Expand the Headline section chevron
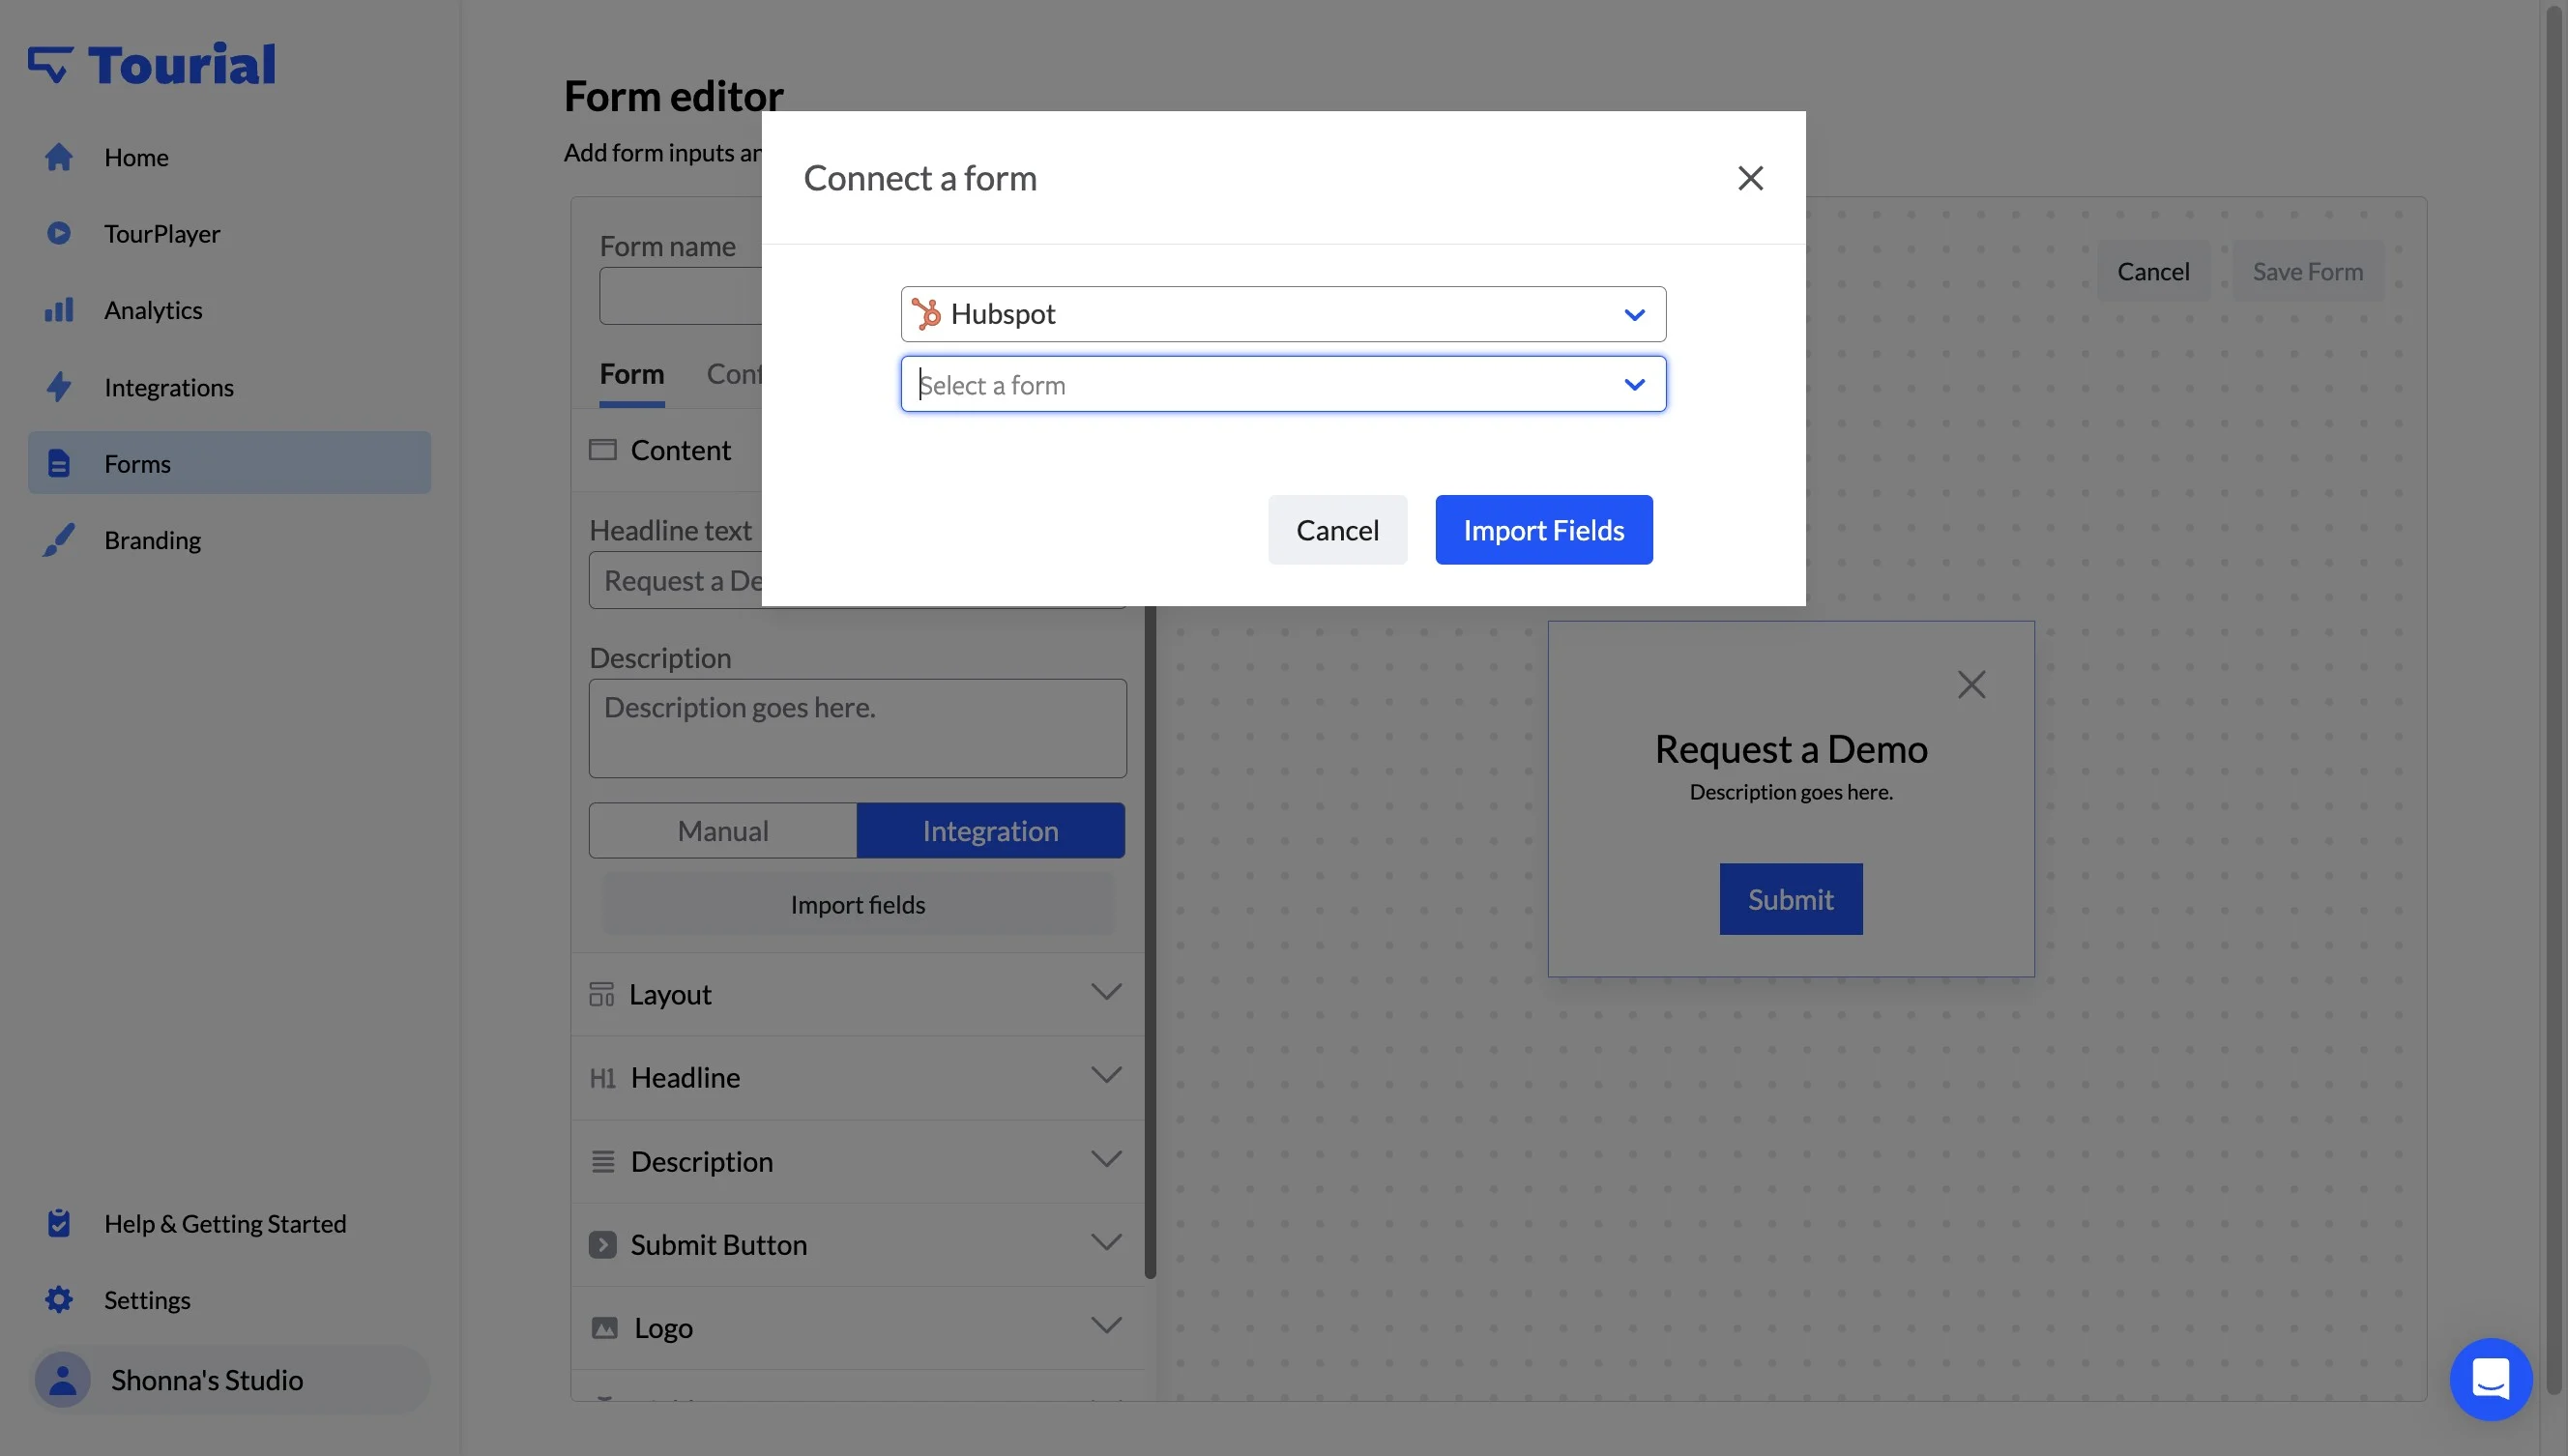The height and width of the screenshot is (1456, 2568). click(x=1106, y=1076)
